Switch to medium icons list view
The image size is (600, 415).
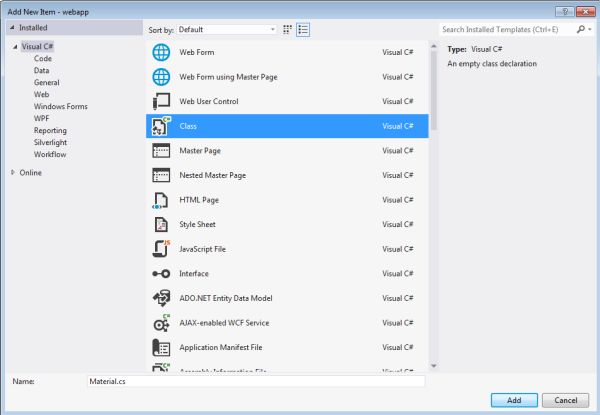click(303, 29)
